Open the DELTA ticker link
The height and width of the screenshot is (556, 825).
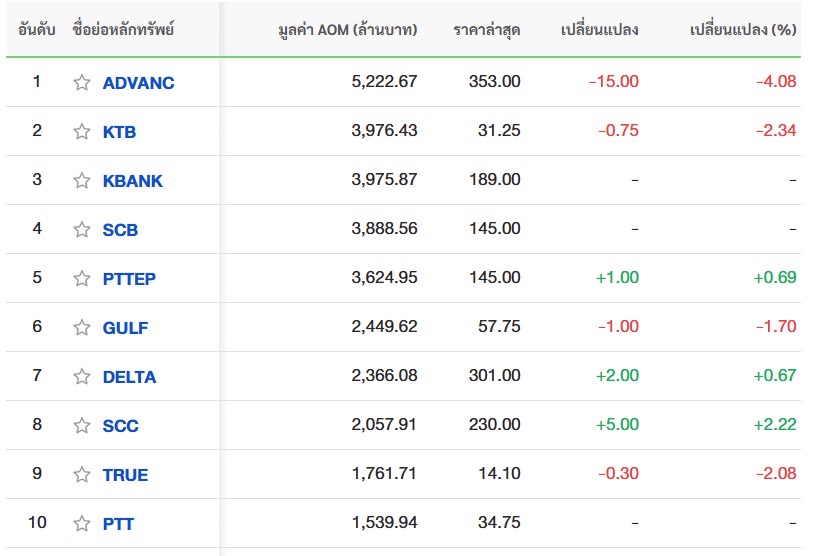click(129, 377)
